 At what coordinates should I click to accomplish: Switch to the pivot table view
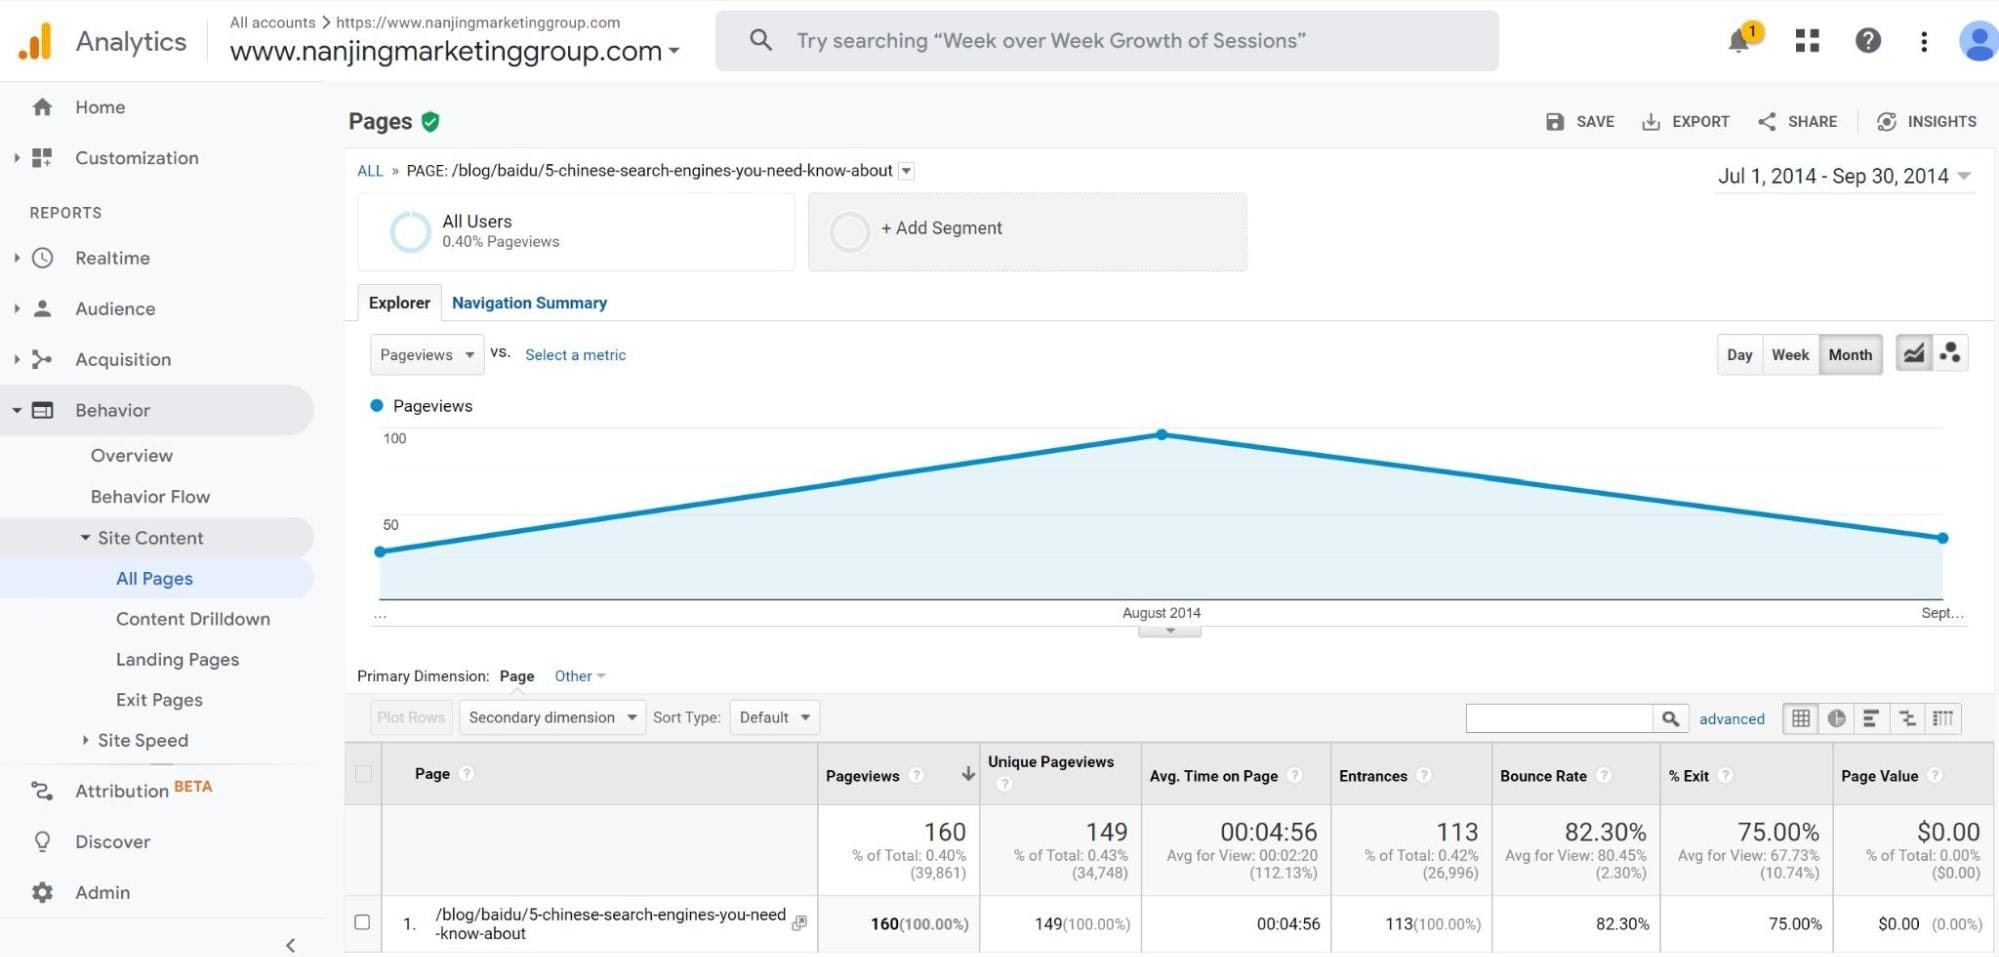[1944, 717]
